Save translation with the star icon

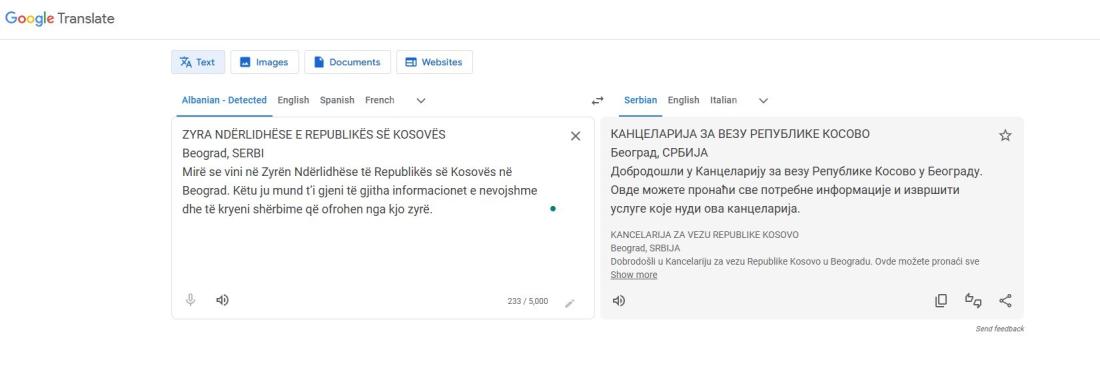(x=1005, y=135)
